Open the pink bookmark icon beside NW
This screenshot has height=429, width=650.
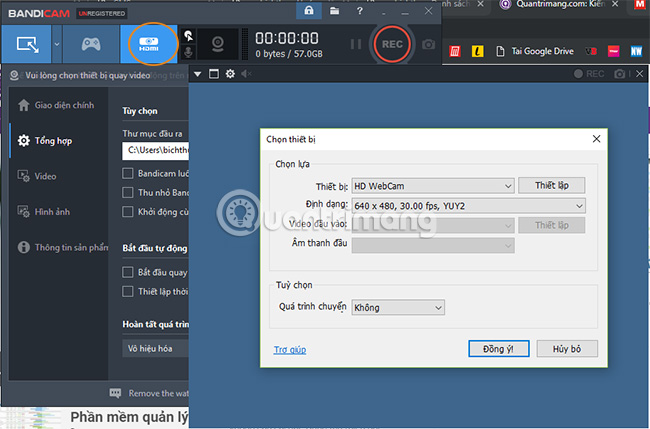[614, 51]
